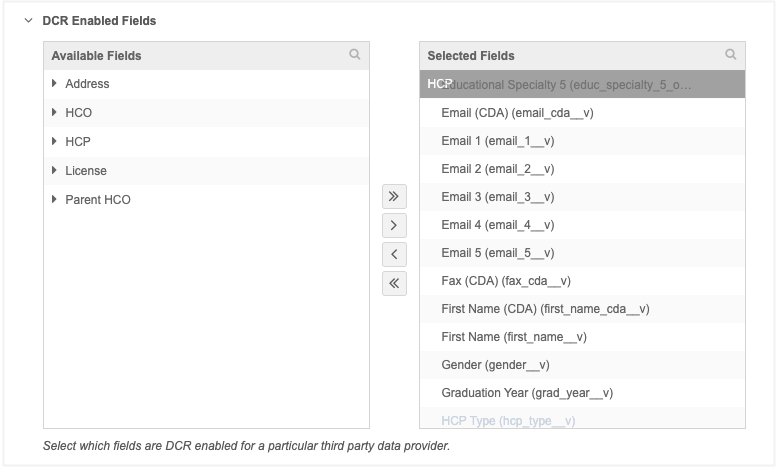Screen dimensions: 777x469
Task: Click the search icon in Selected Fields
Action: click(x=731, y=55)
